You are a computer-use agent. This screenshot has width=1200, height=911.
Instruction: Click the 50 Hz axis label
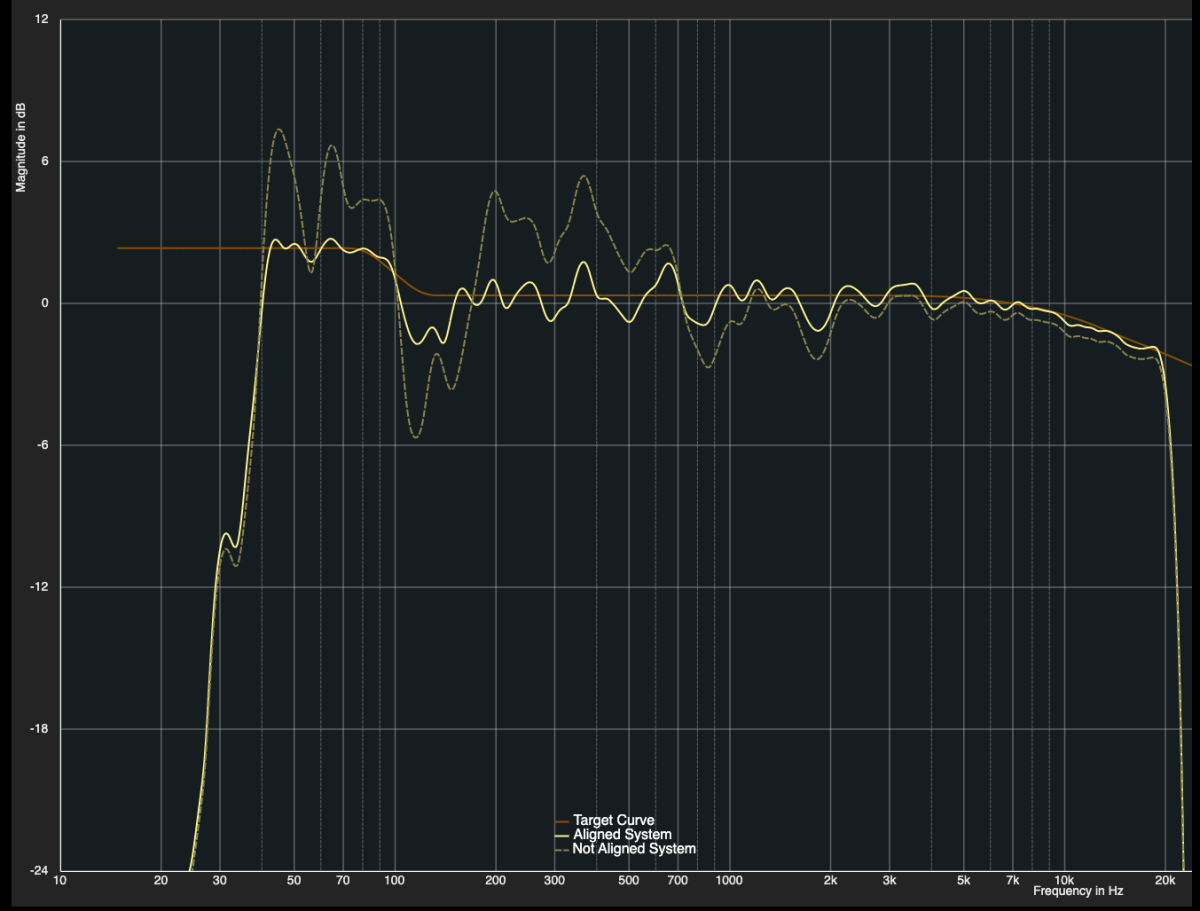tap(294, 881)
